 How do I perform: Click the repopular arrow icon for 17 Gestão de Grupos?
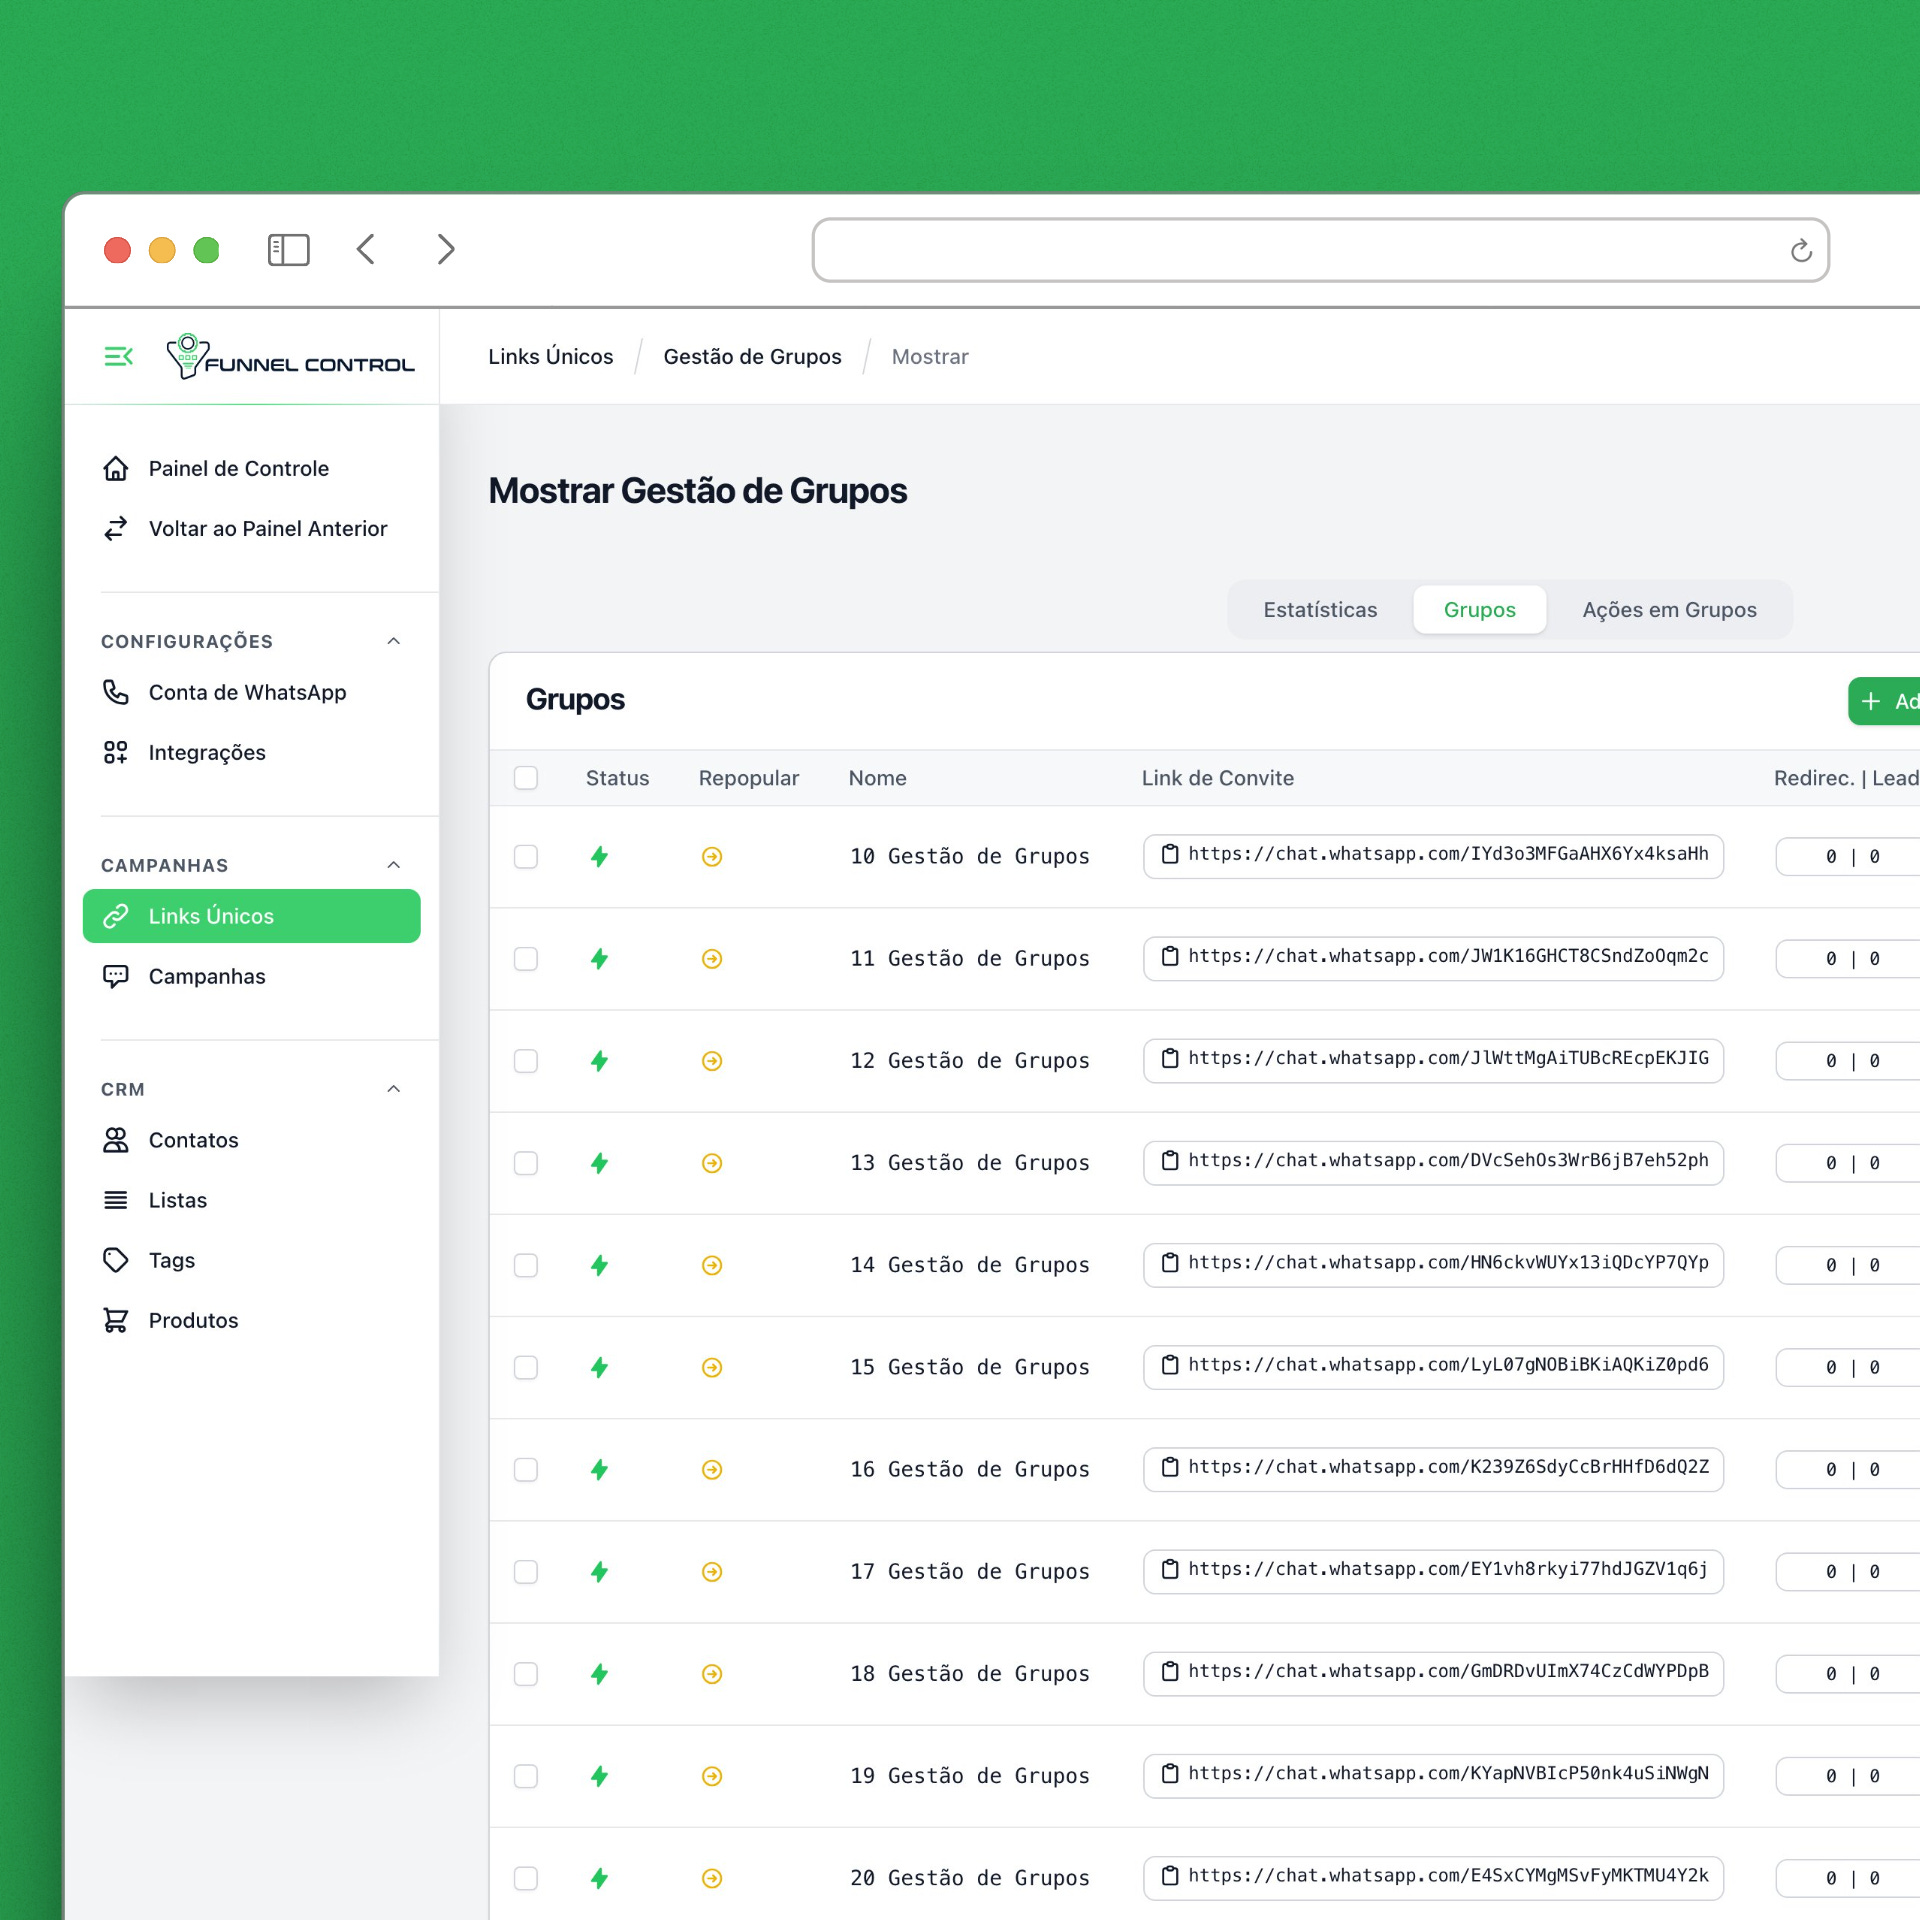tap(712, 1572)
